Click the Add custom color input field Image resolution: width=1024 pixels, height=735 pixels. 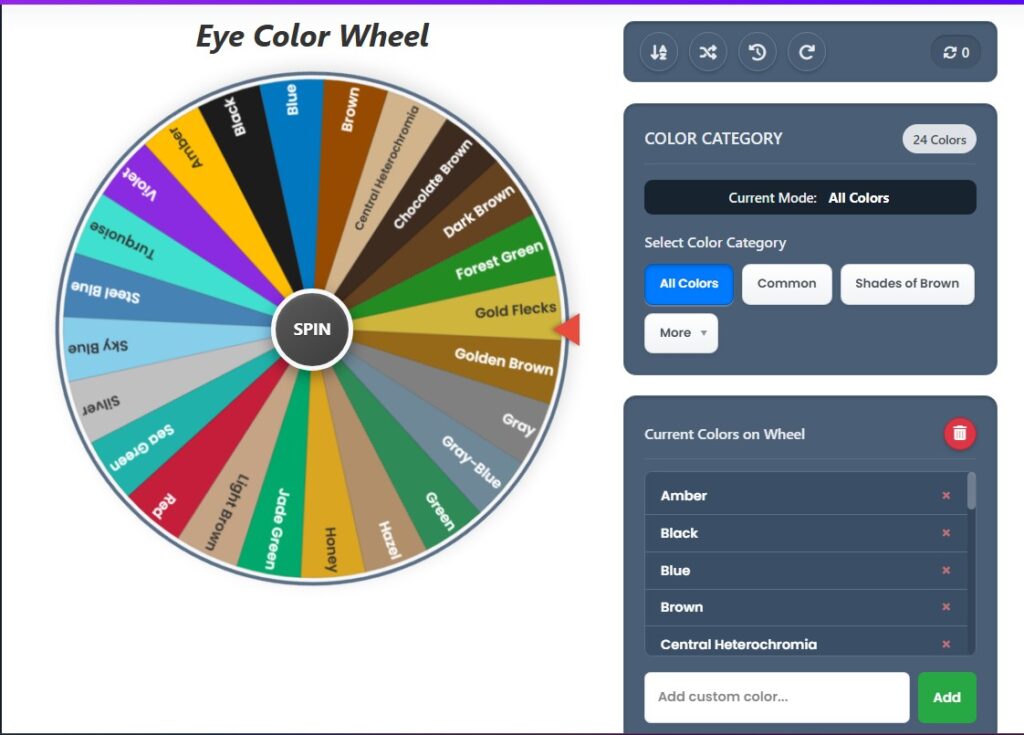pos(776,697)
